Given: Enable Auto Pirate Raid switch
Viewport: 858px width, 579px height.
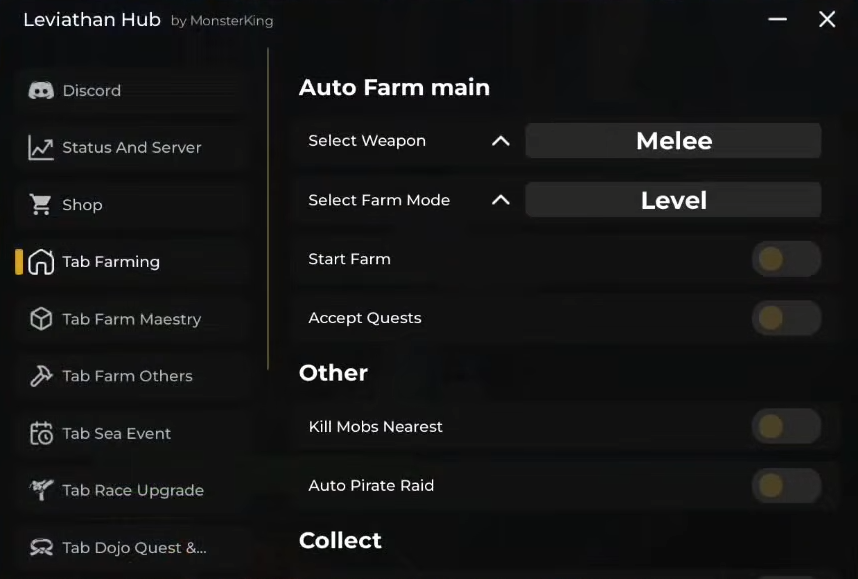Looking at the screenshot, I should (785, 486).
